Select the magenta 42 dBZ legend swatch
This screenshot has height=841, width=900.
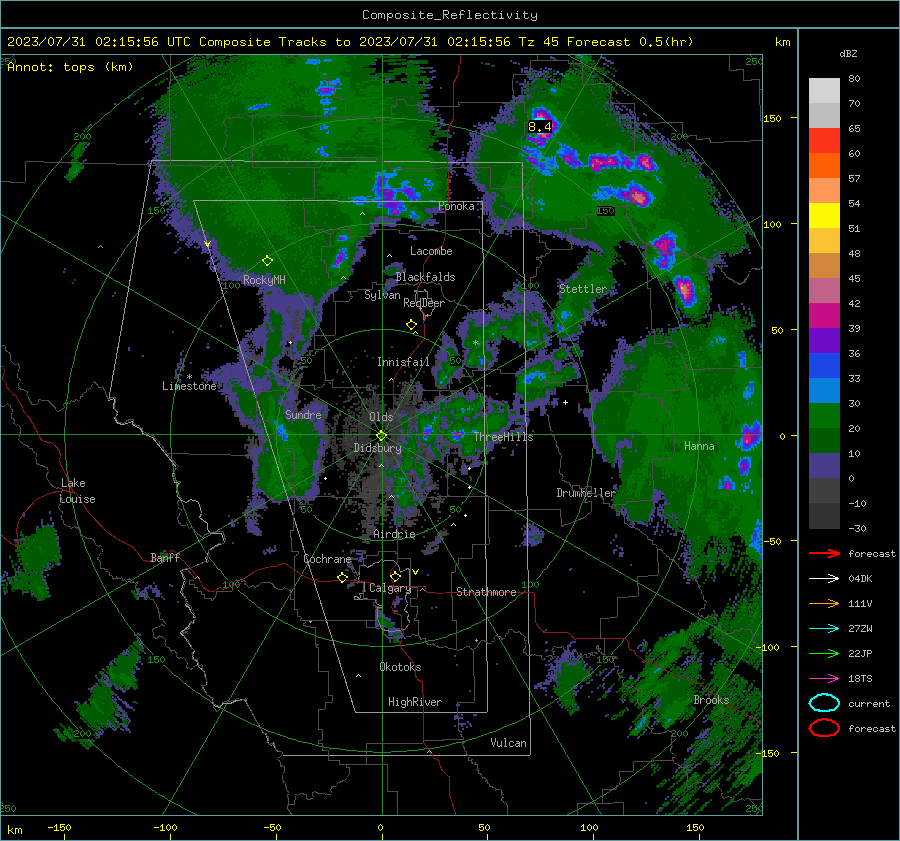824,315
